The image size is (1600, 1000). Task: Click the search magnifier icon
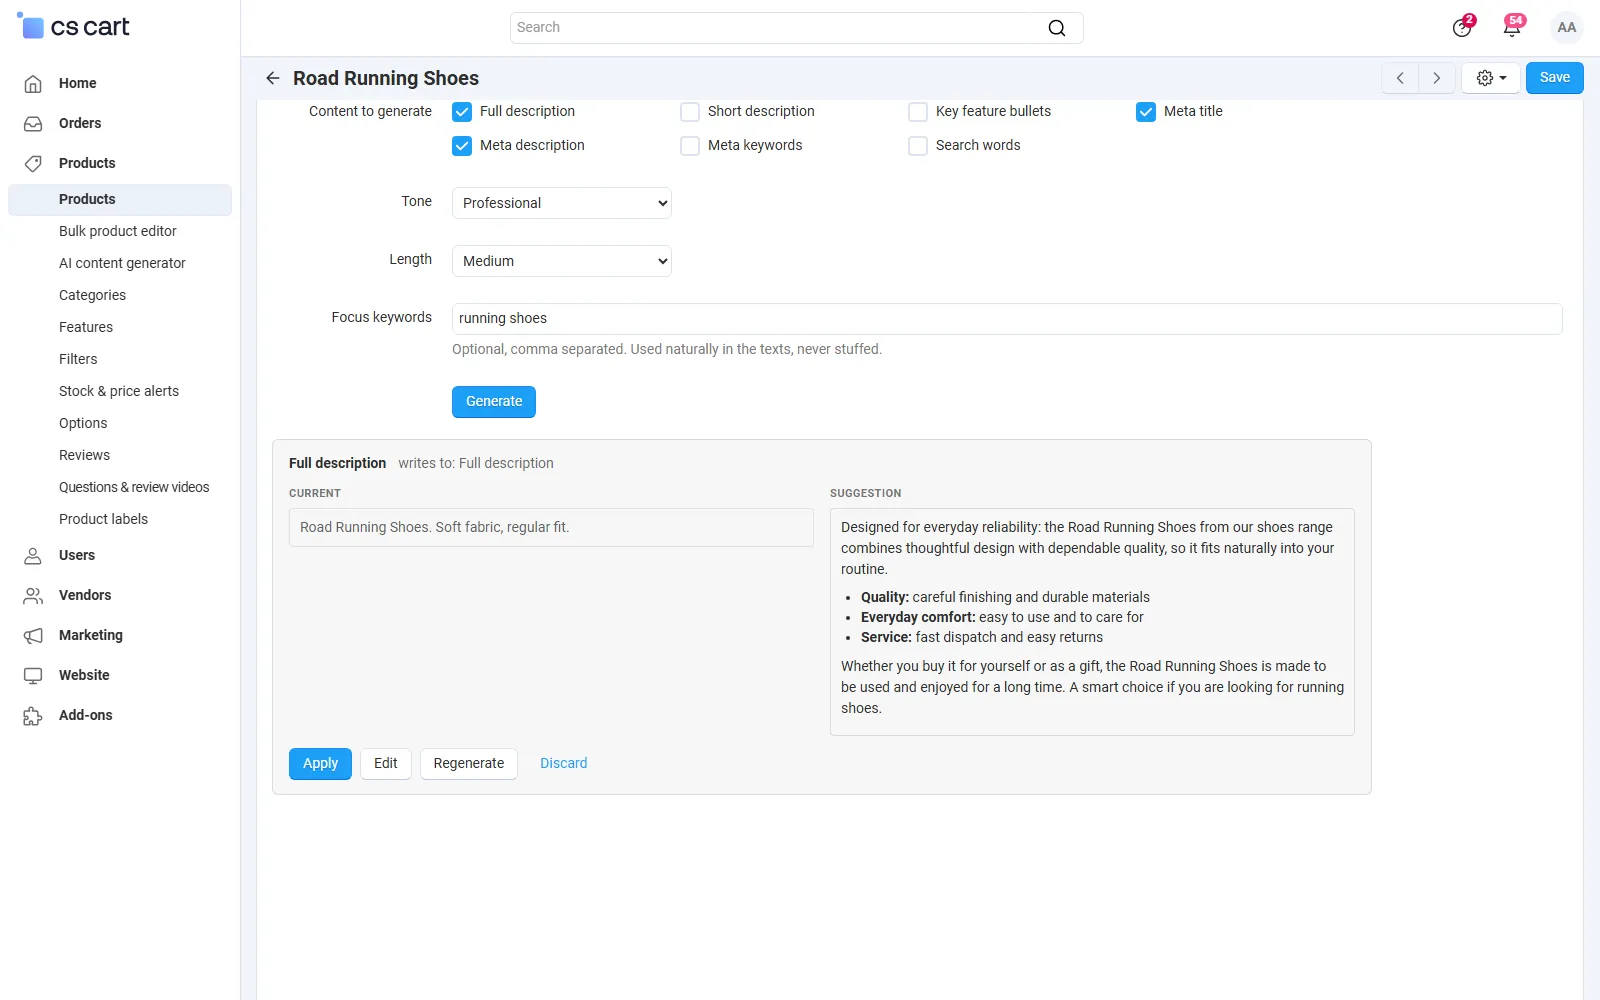tap(1057, 28)
